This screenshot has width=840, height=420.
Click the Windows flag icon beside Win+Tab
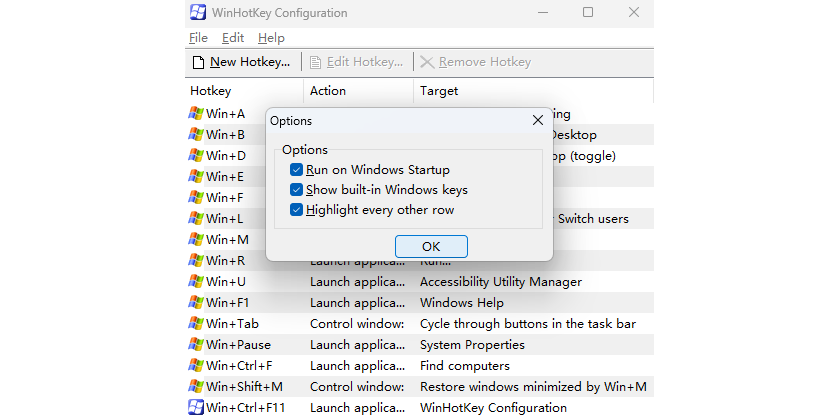coord(196,324)
